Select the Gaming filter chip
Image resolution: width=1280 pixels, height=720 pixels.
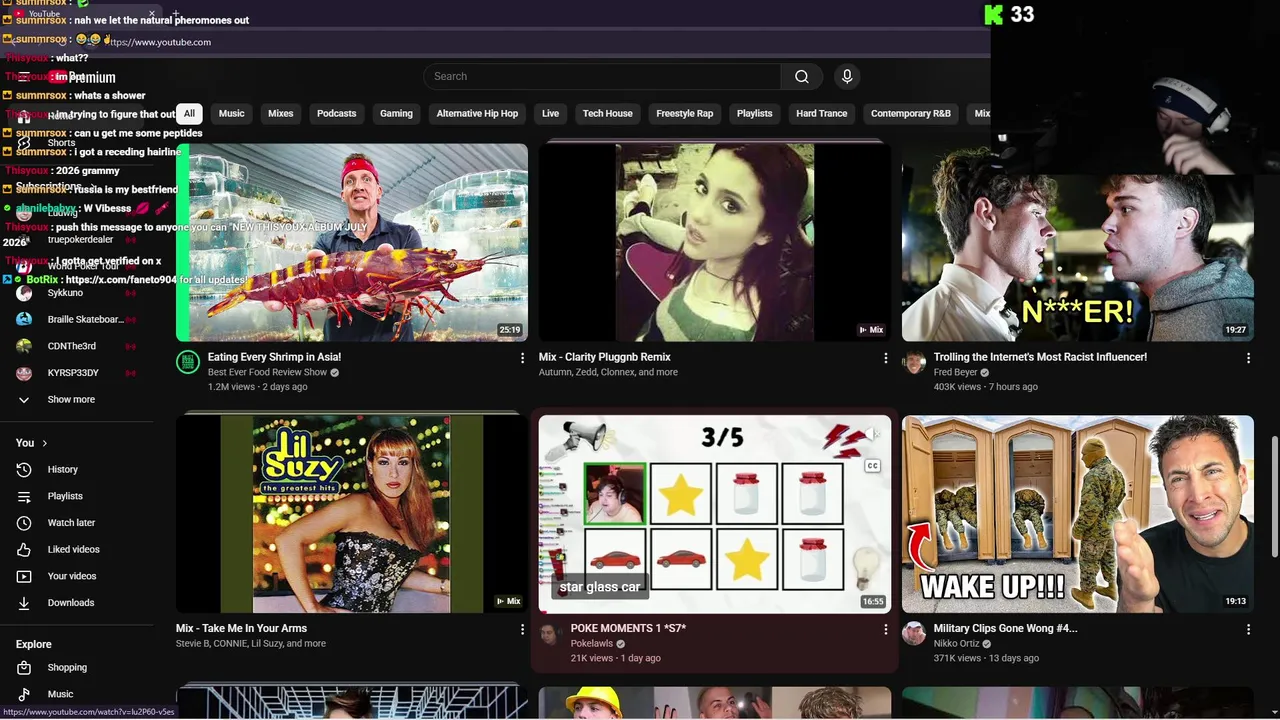[396, 113]
